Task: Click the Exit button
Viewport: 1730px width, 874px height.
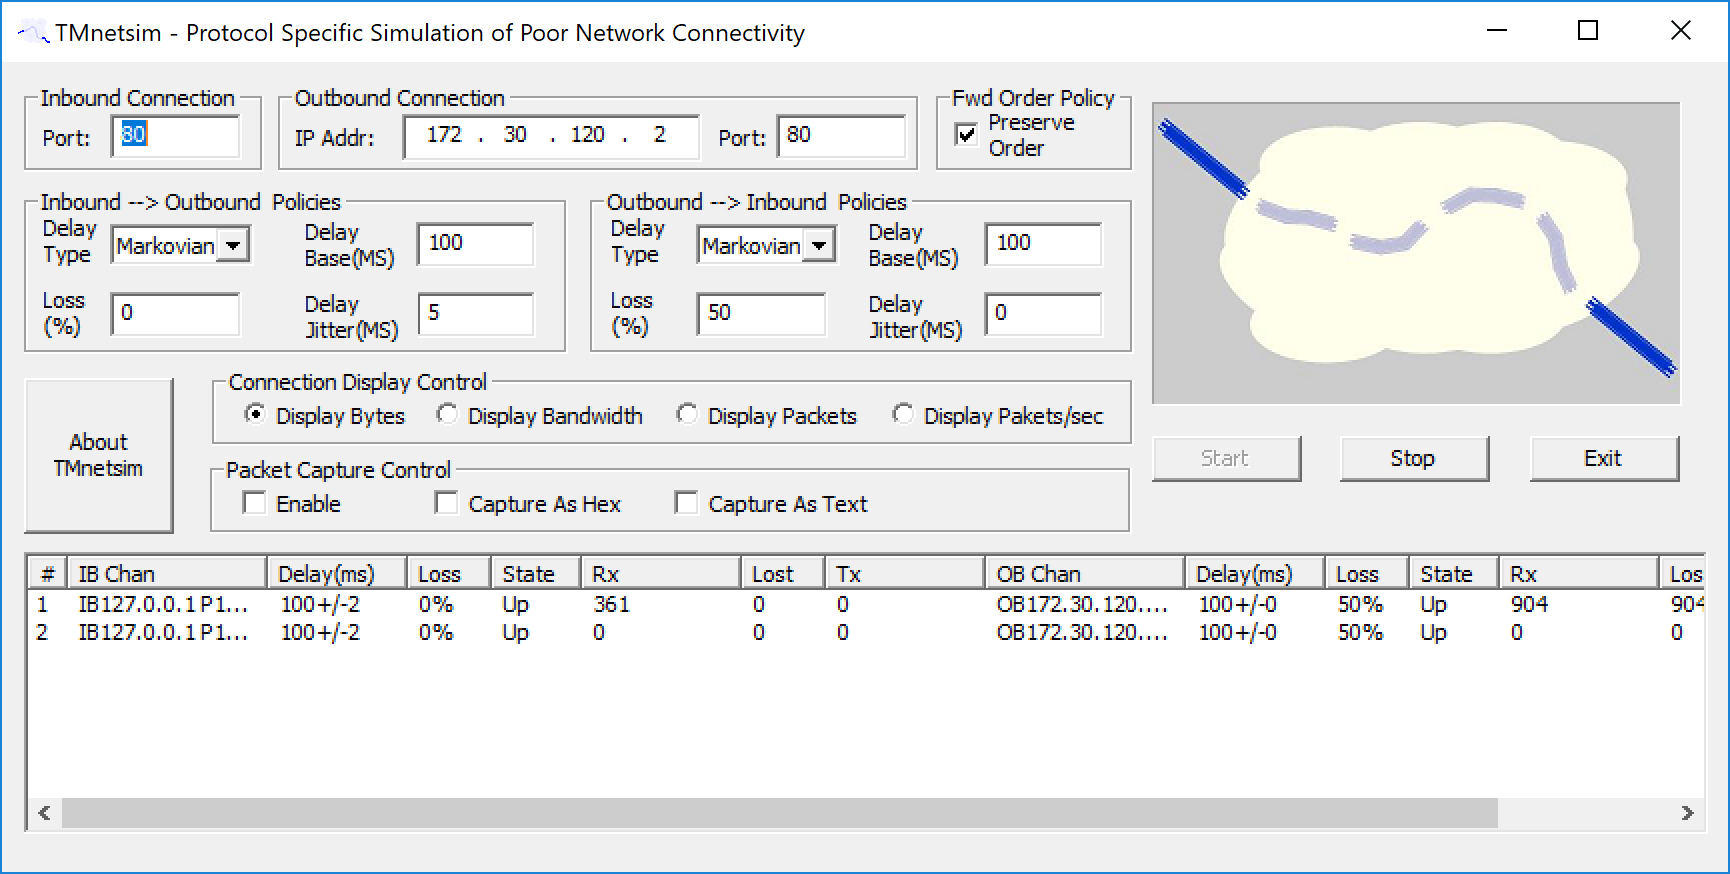Action: [1603, 458]
